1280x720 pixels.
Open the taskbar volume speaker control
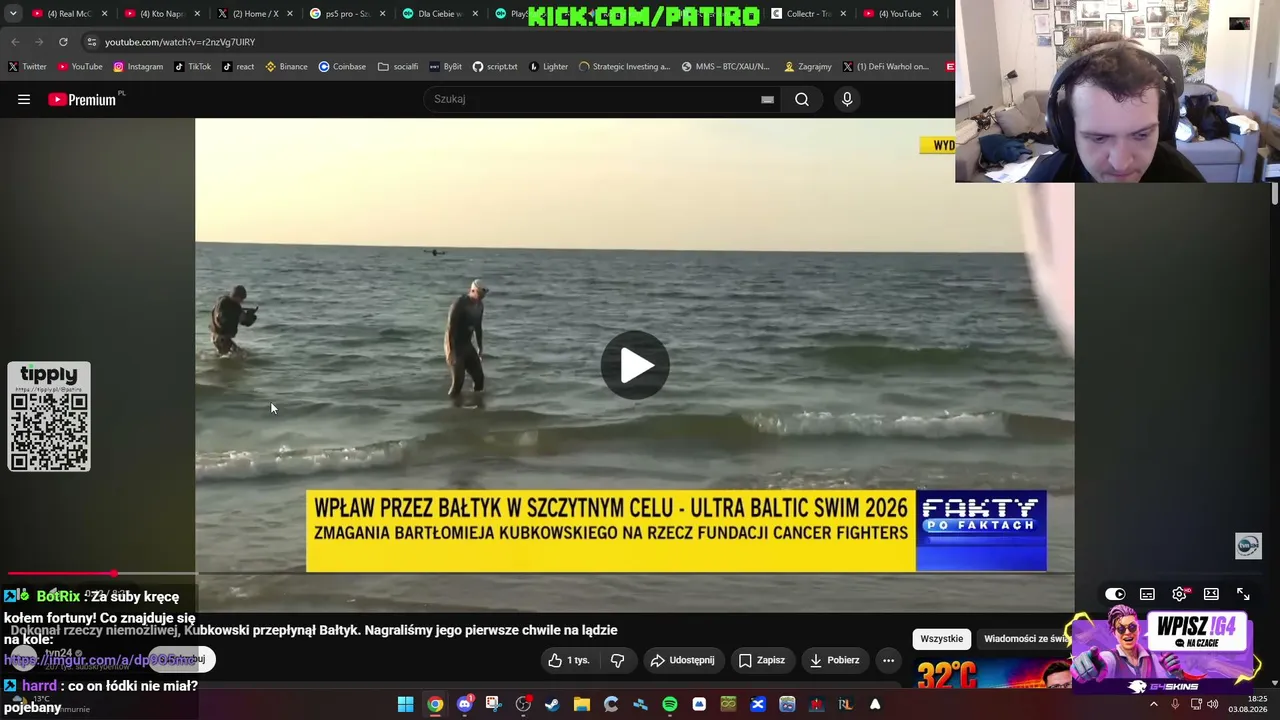[1212, 705]
